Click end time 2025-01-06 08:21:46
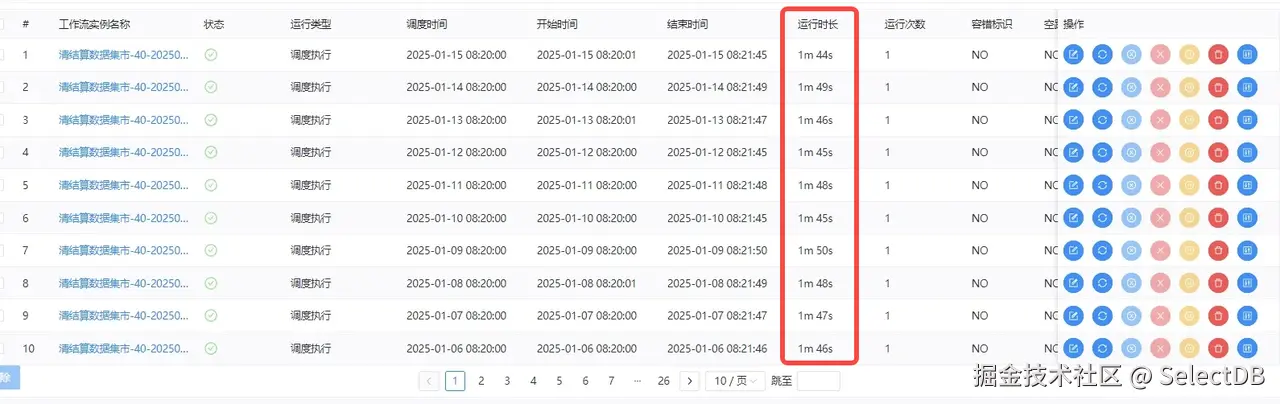 [x=717, y=348]
